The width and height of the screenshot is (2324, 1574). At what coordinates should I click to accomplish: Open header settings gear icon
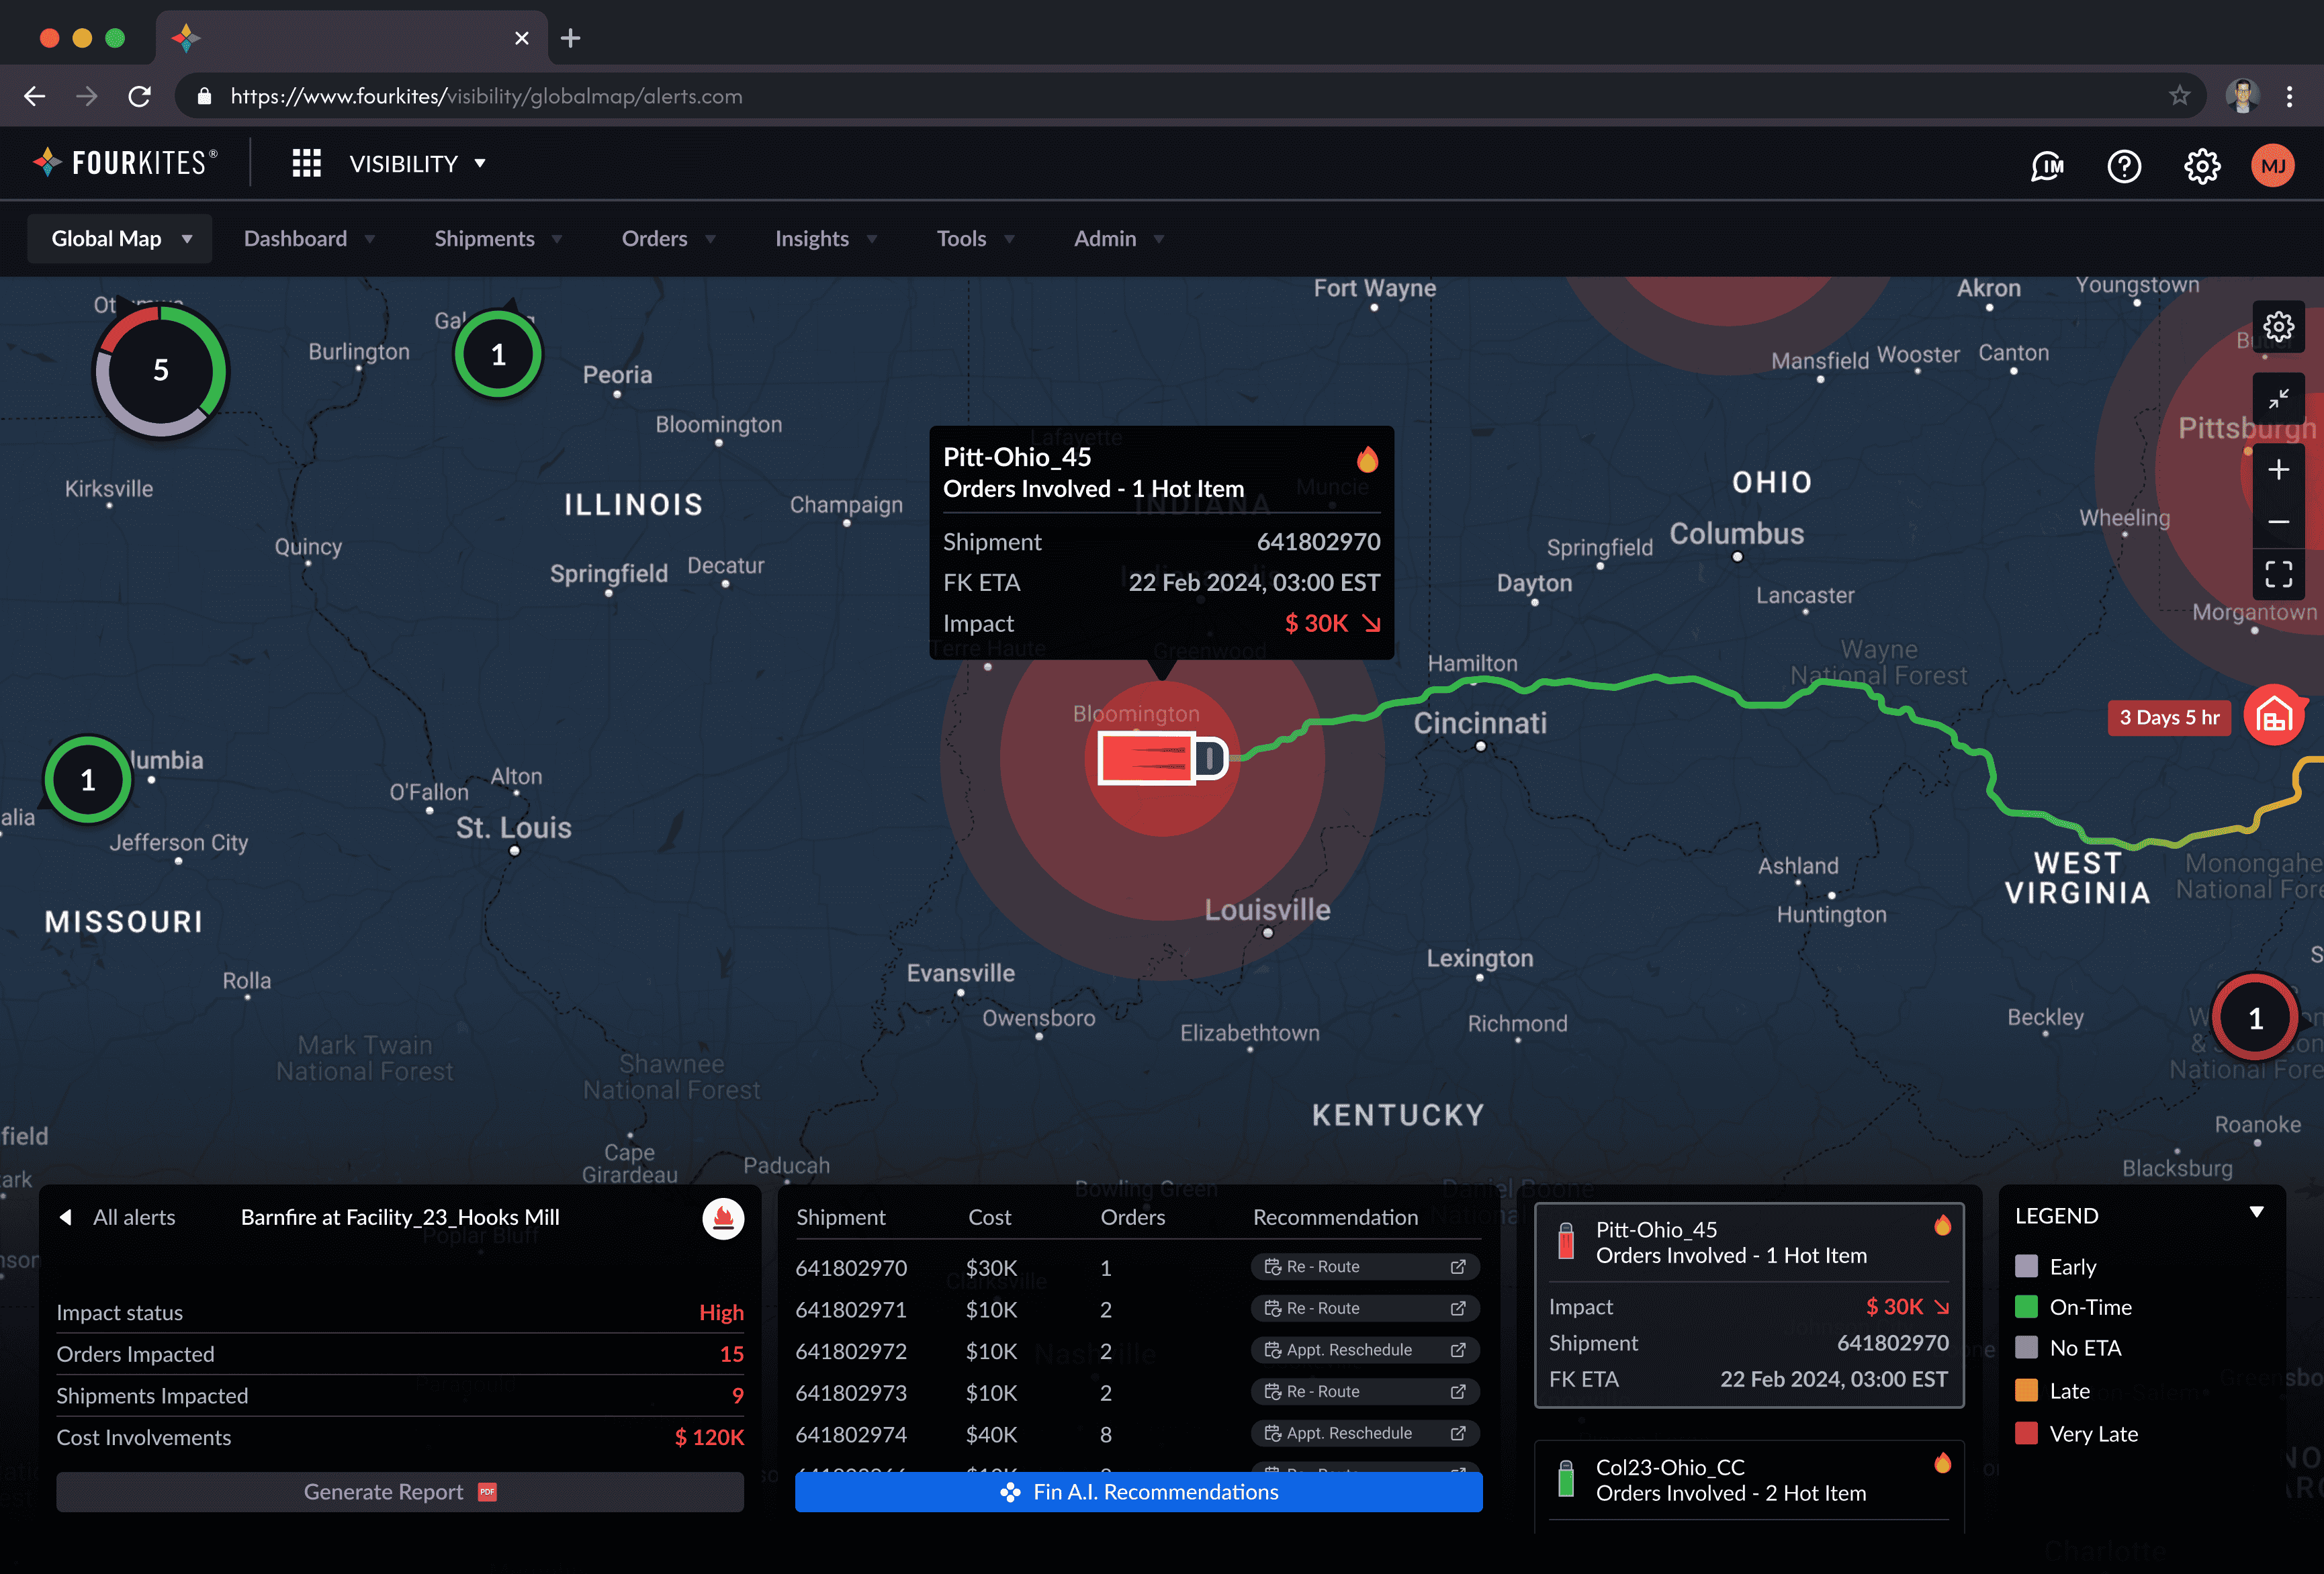click(x=2201, y=165)
